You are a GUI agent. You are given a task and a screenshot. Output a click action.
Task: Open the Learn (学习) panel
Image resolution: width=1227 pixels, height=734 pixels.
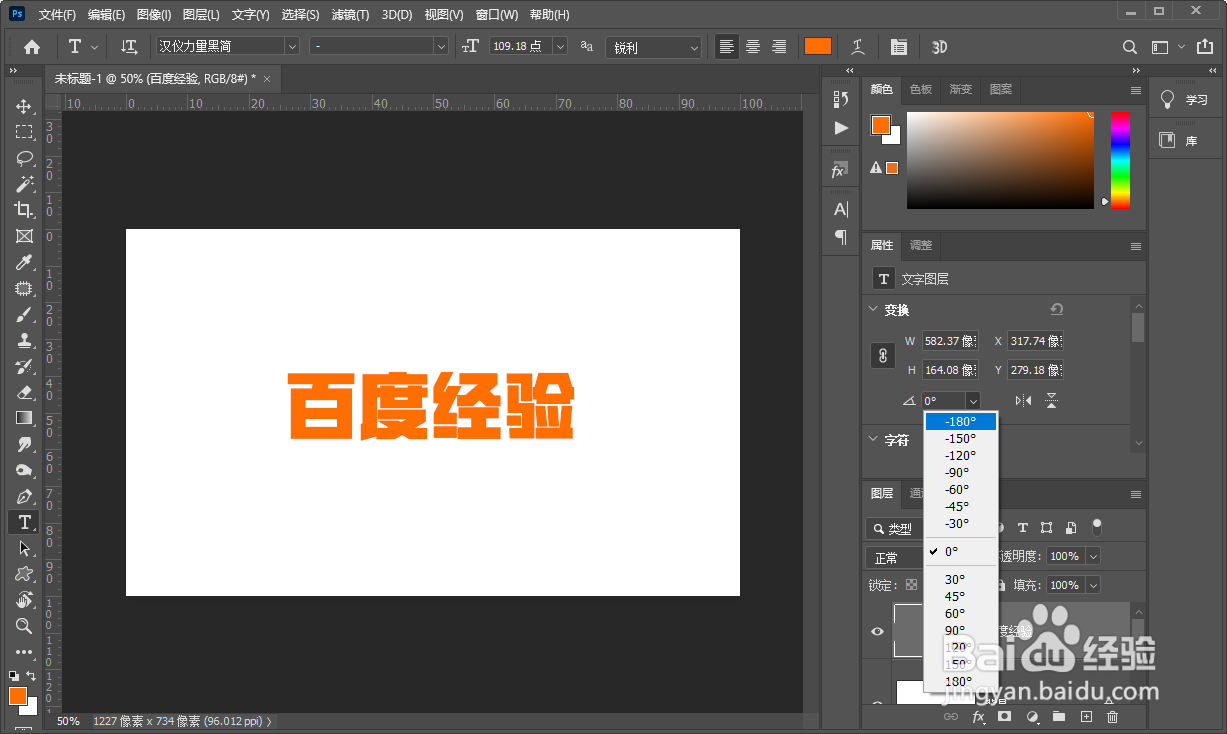1183,100
